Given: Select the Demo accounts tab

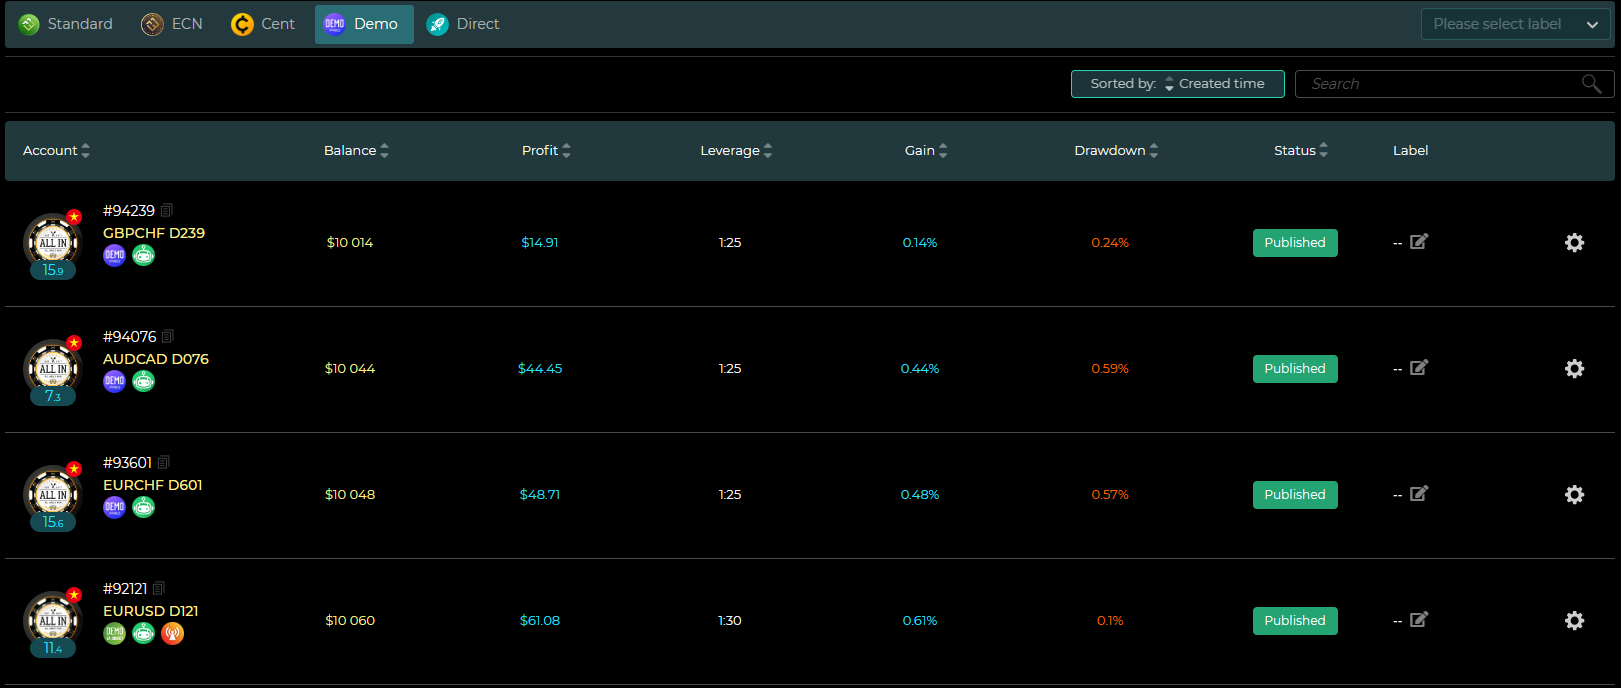Looking at the screenshot, I should click(x=364, y=24).
